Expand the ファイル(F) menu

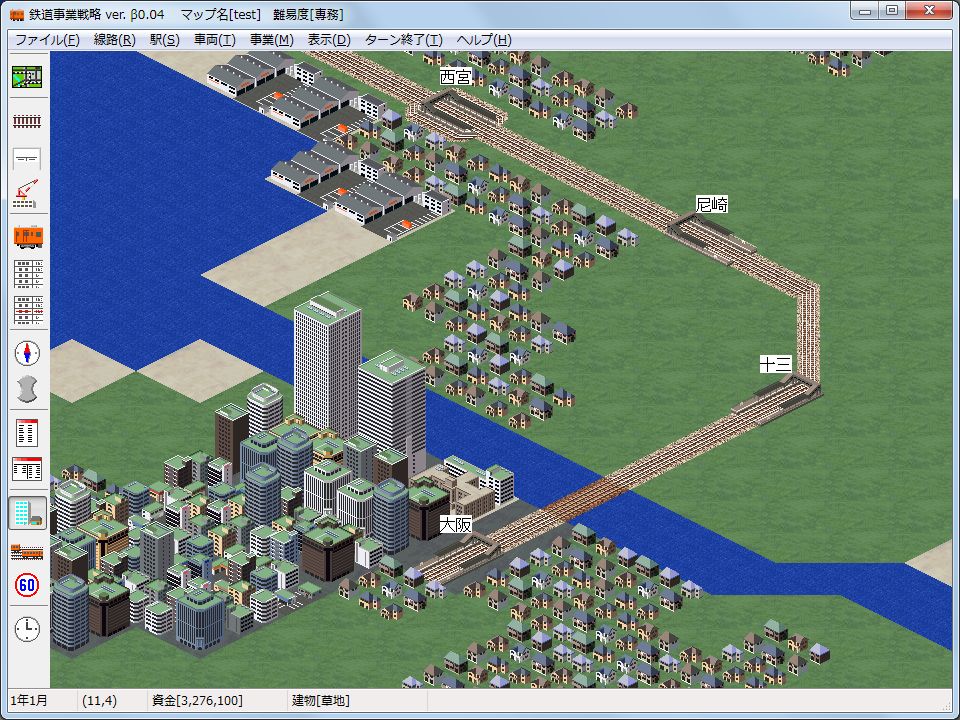pyautogui.click(x=46, y=40)
